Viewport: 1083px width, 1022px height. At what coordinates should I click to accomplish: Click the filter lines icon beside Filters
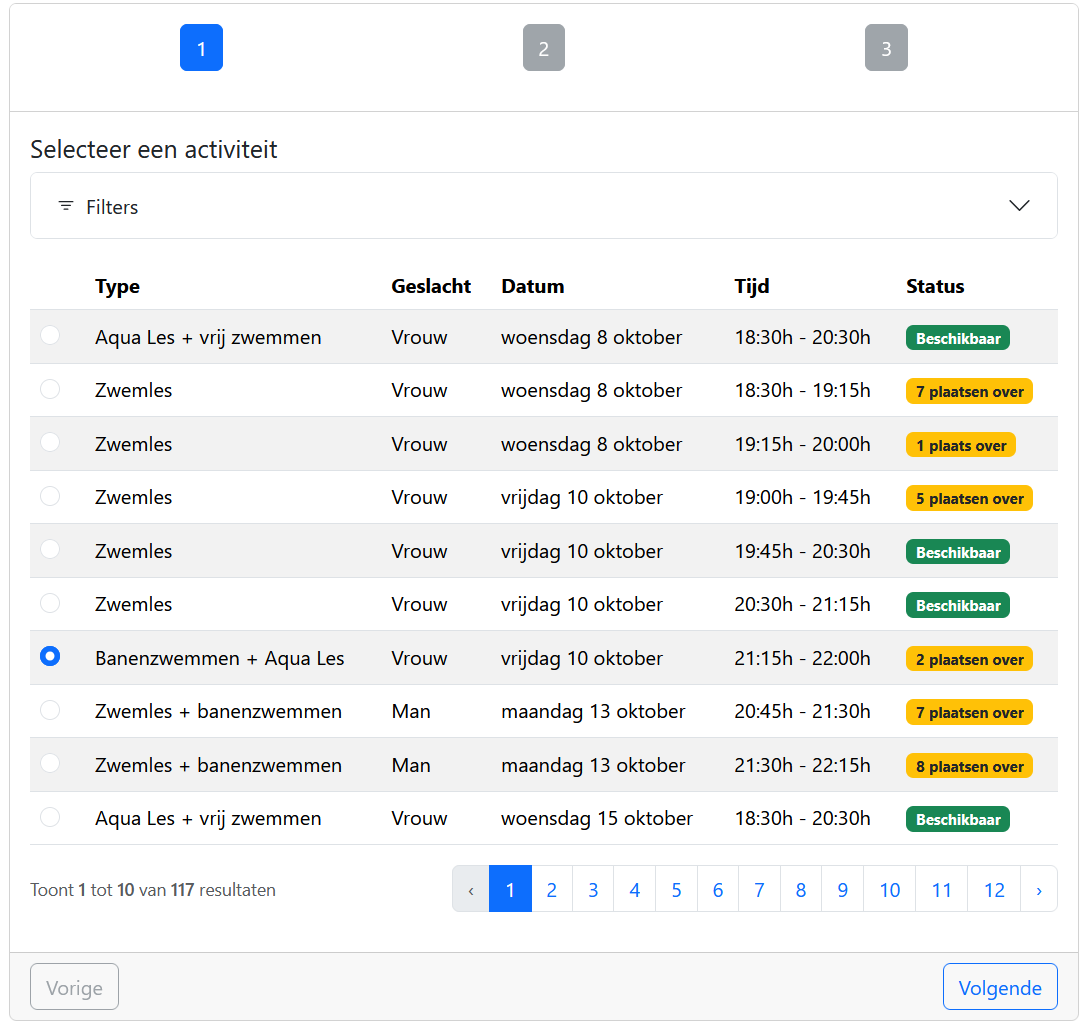pyautogui.click(x=66, y=206)
